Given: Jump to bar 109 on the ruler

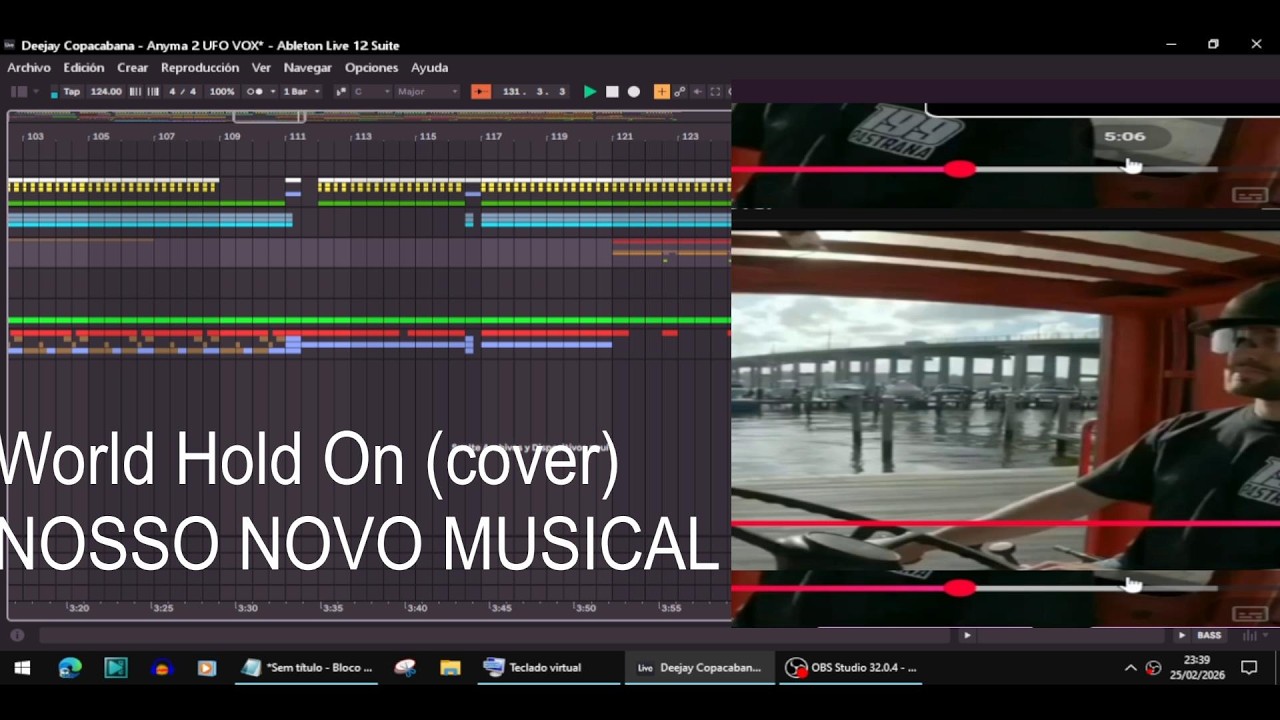Looking at the screenshot, I should pos(232,136).
